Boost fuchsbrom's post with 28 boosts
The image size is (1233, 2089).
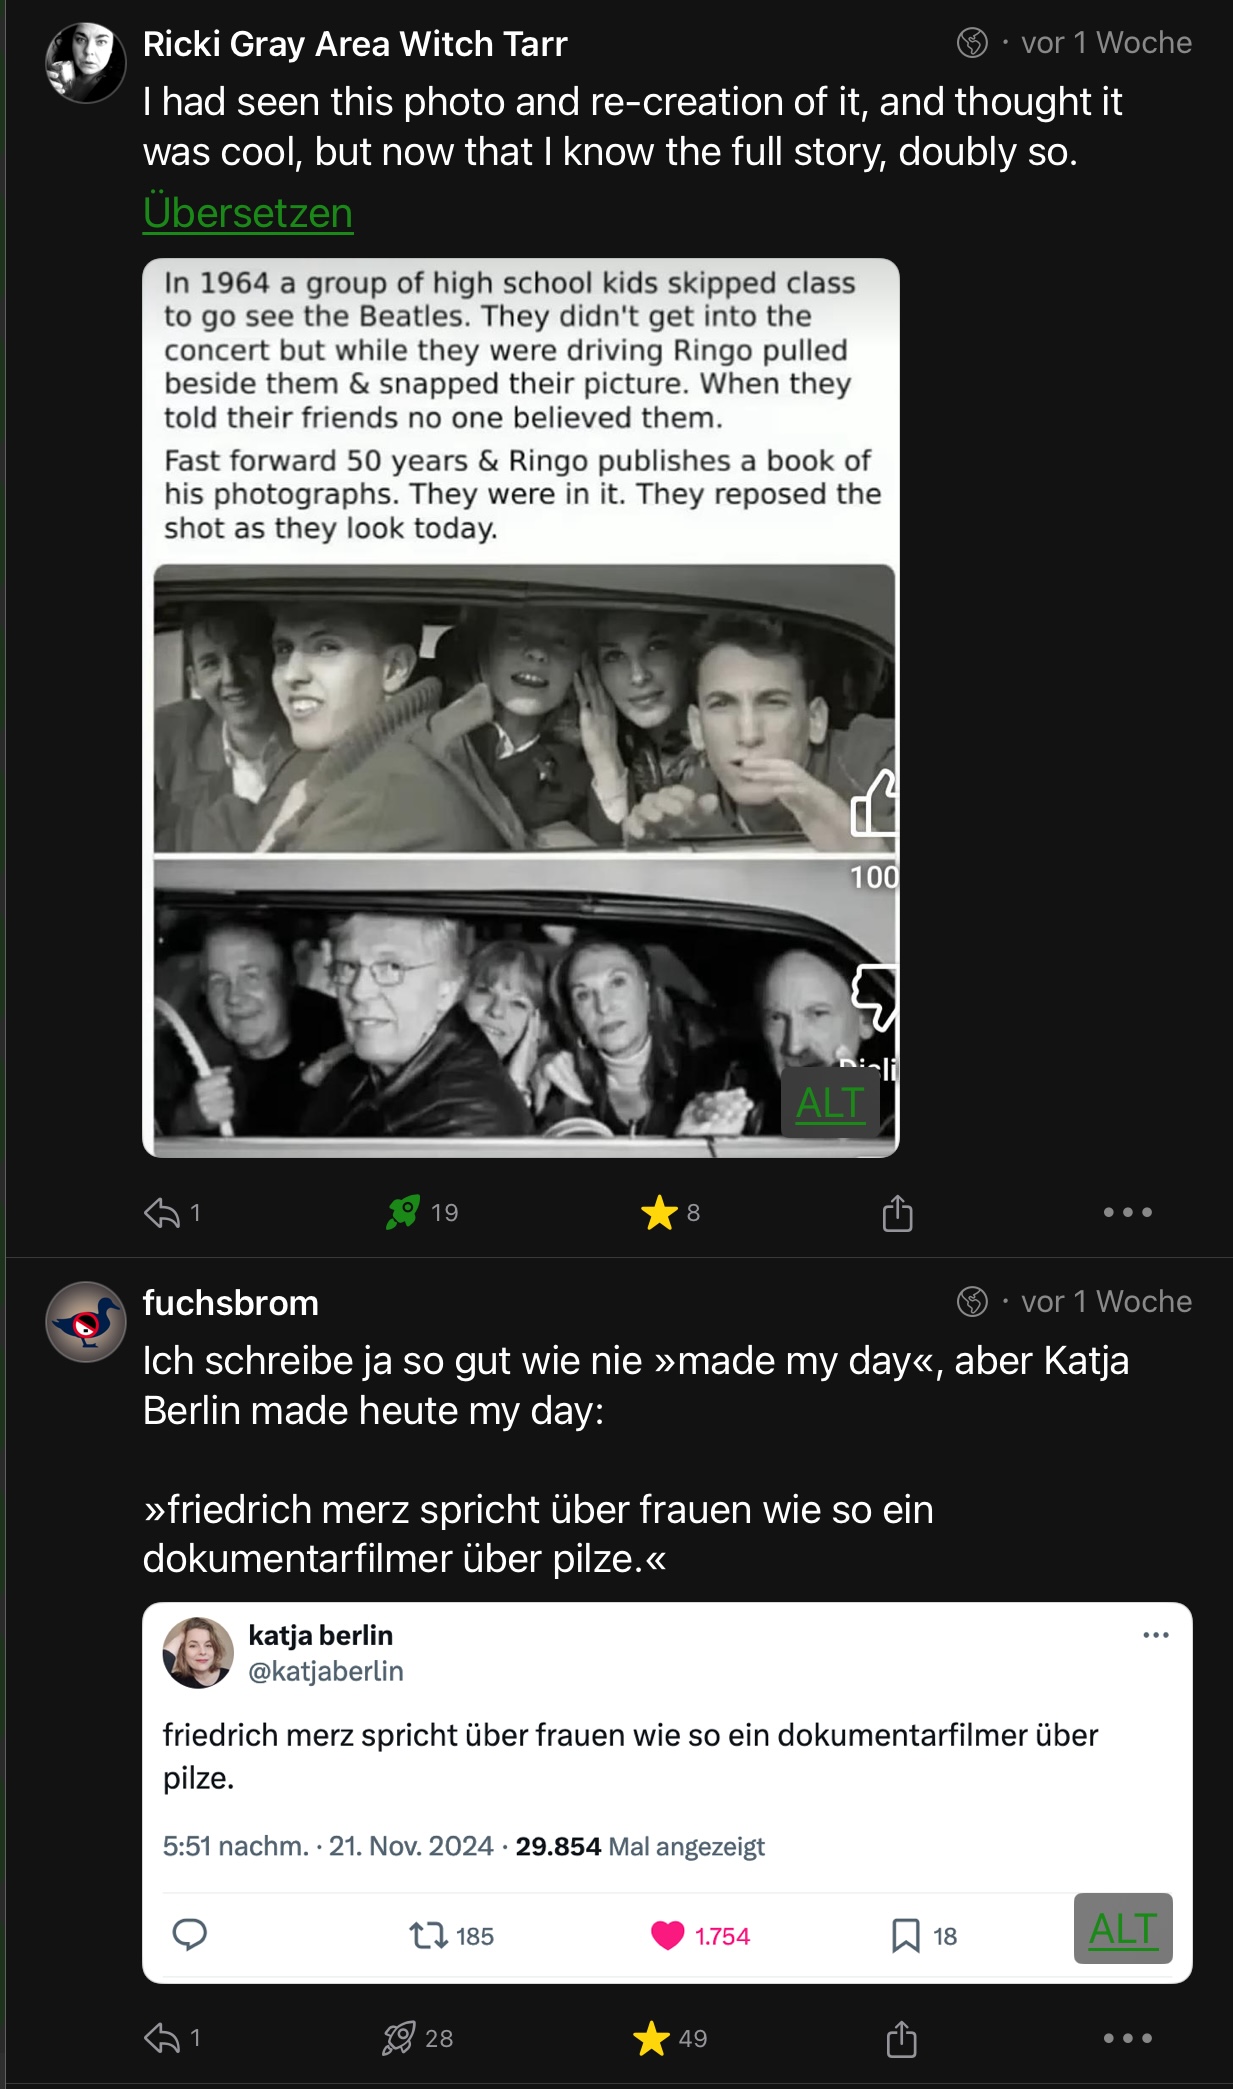(399, 2038)
